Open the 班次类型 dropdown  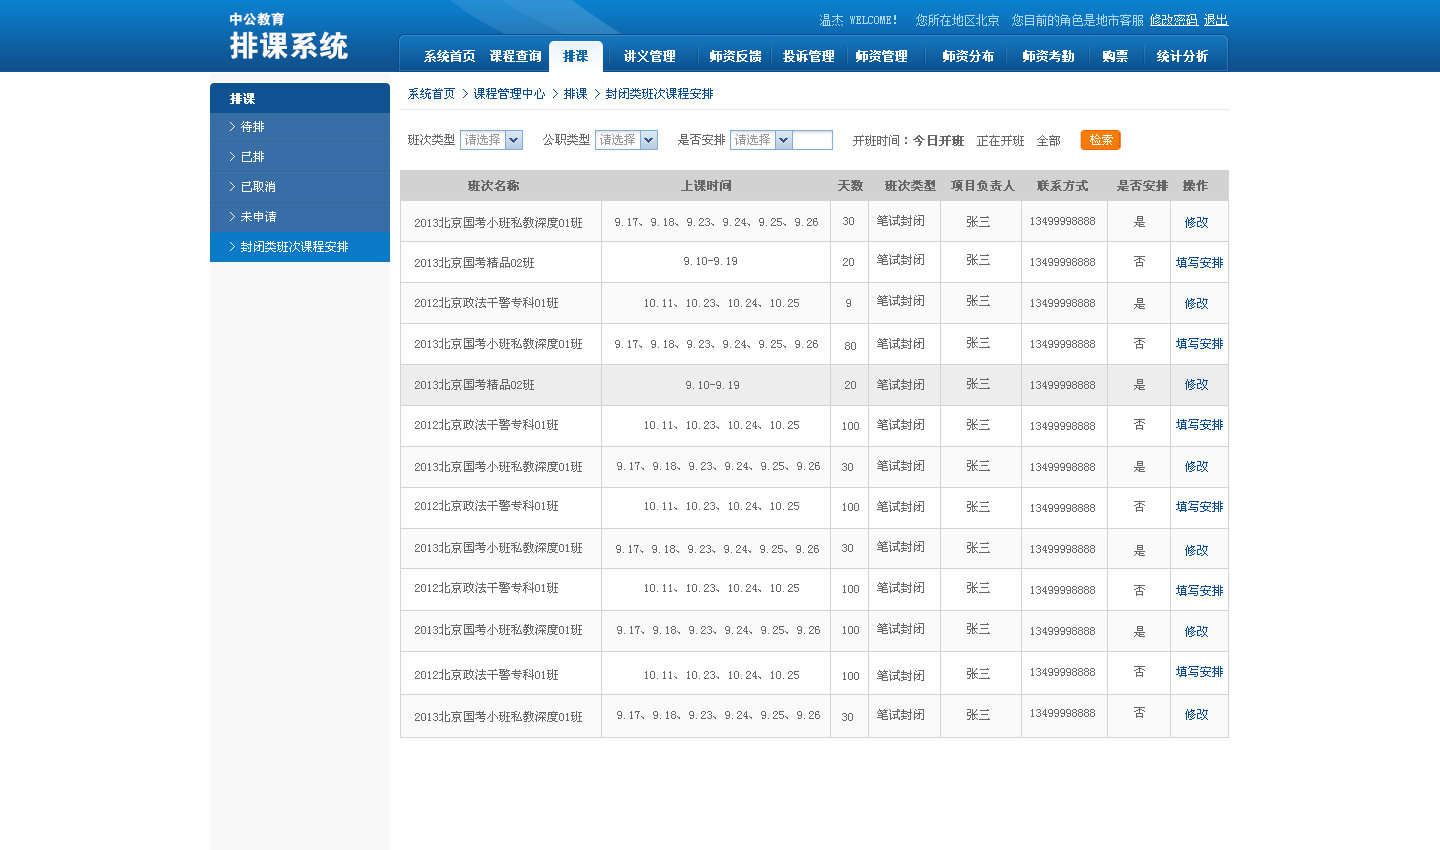(x=490, y=140)
